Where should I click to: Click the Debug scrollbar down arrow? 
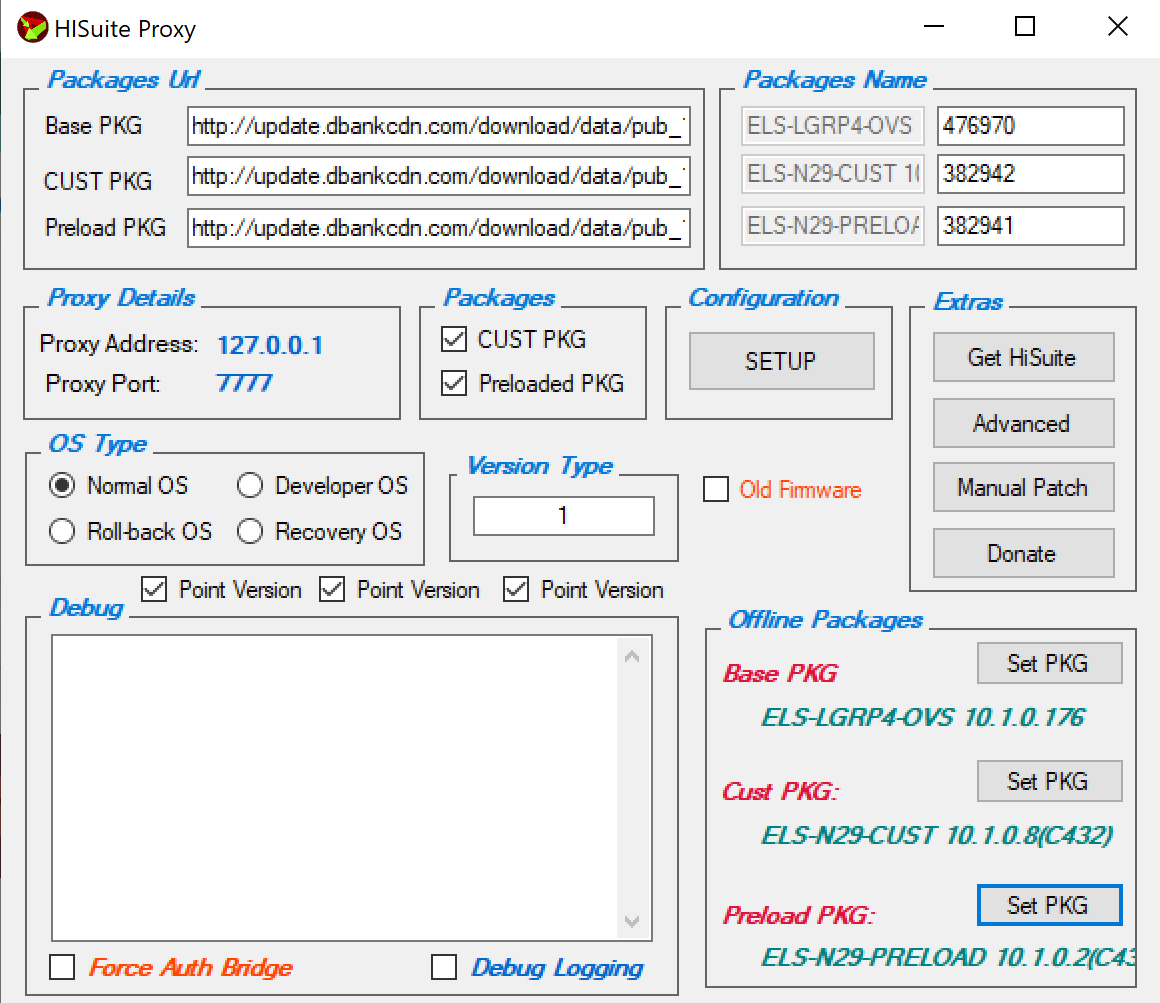tap(632, 921)
